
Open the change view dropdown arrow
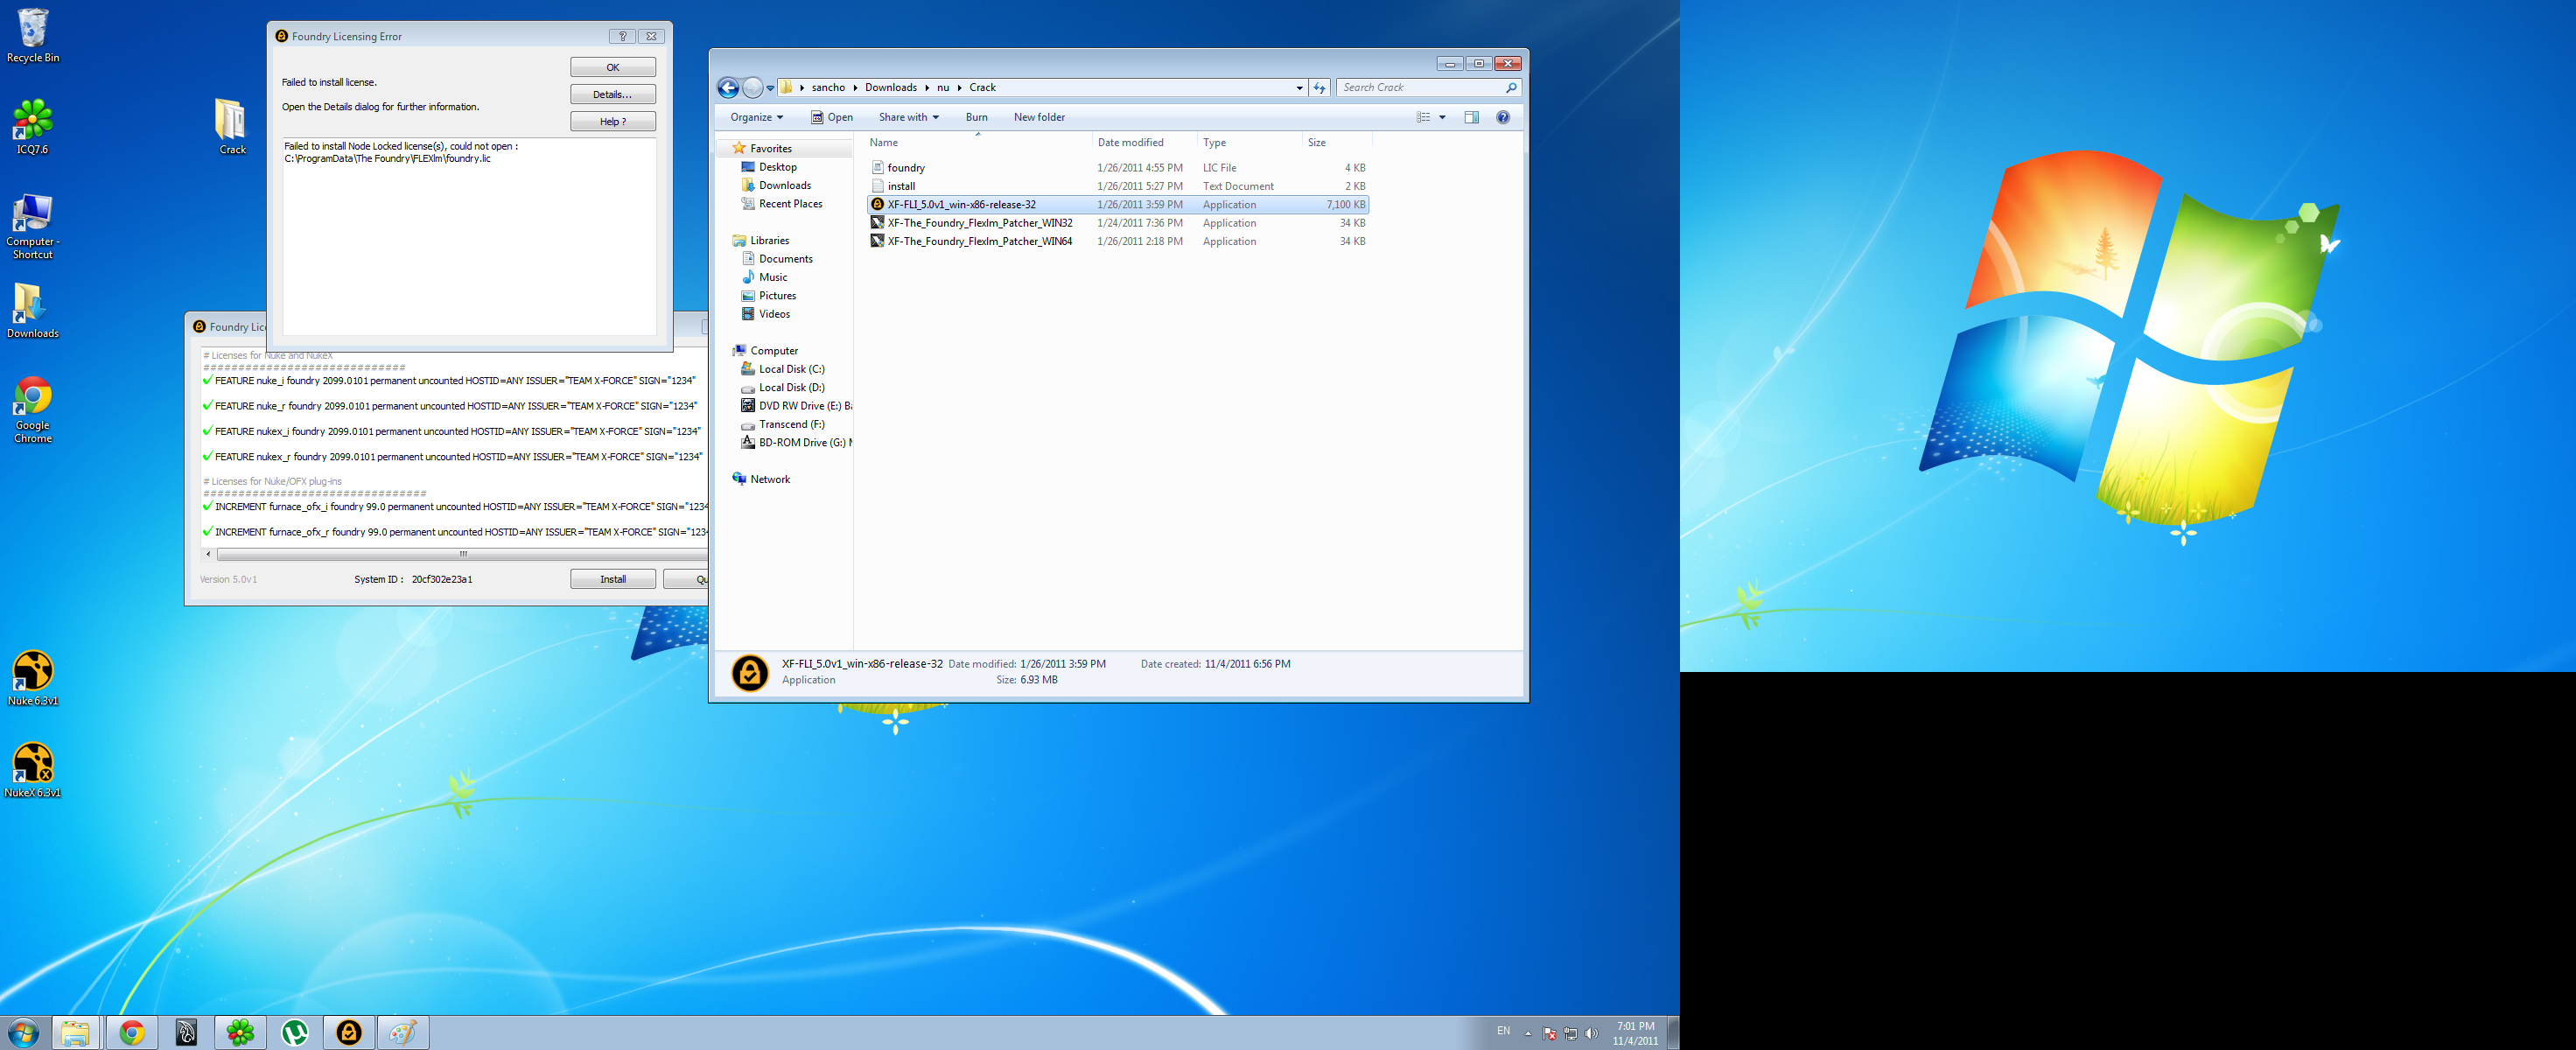pos(1442,117)
